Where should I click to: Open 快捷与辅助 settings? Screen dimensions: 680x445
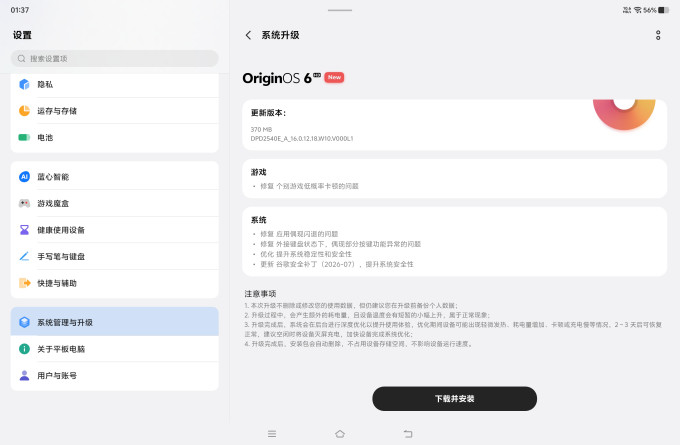coord(114,283)
